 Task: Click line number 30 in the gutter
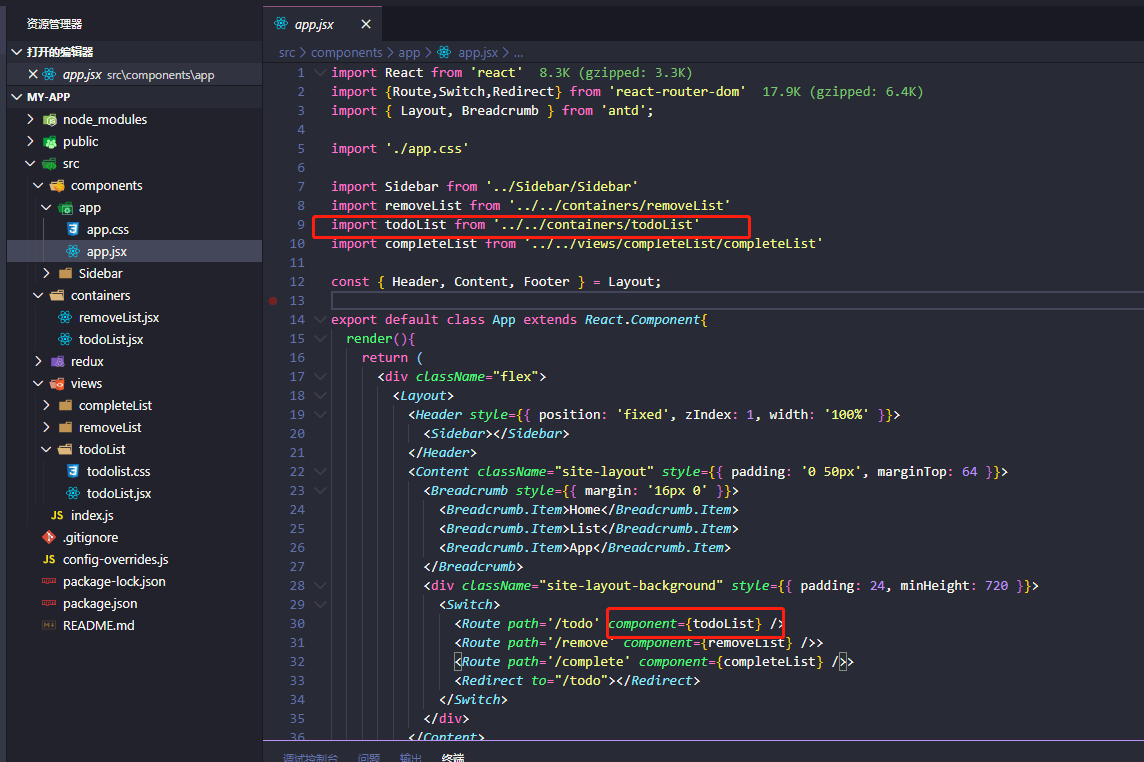(297, 623)
